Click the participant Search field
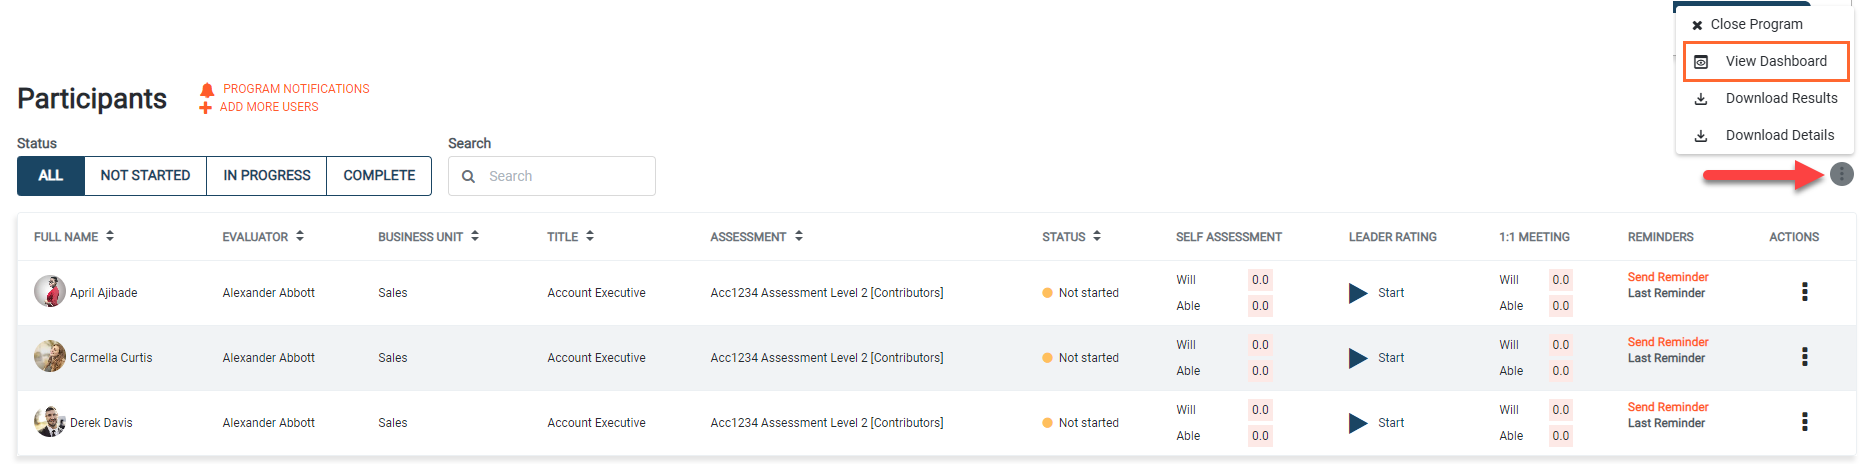This screenshot has width=1866, height=464. click(x=552, y=176)
